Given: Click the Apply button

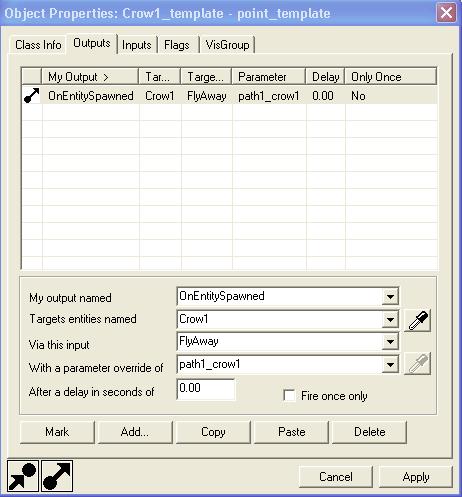Looking at the screenshot, I should click(416, 477).
